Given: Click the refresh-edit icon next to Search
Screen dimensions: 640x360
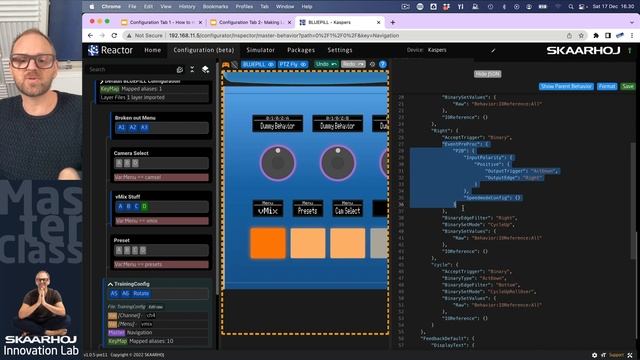Looking at the screenshot, I should coord(180,70).
